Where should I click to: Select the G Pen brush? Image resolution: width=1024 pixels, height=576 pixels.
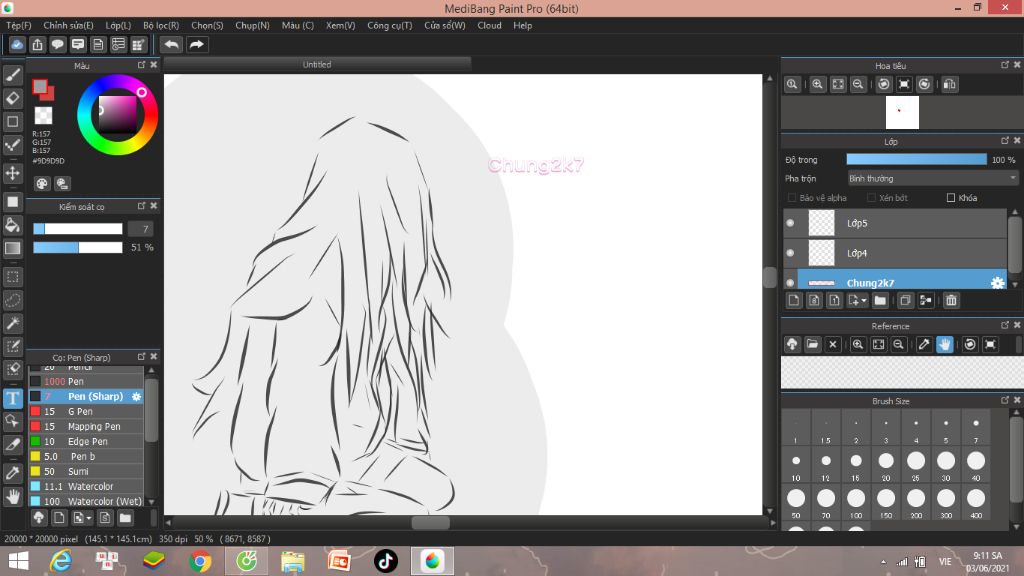[x=86, y=411]
